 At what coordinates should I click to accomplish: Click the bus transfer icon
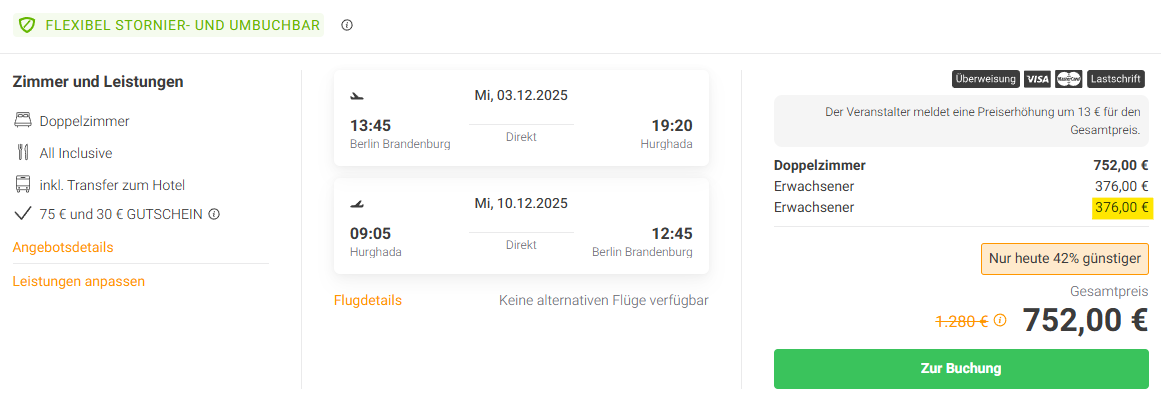pos(23,184)
